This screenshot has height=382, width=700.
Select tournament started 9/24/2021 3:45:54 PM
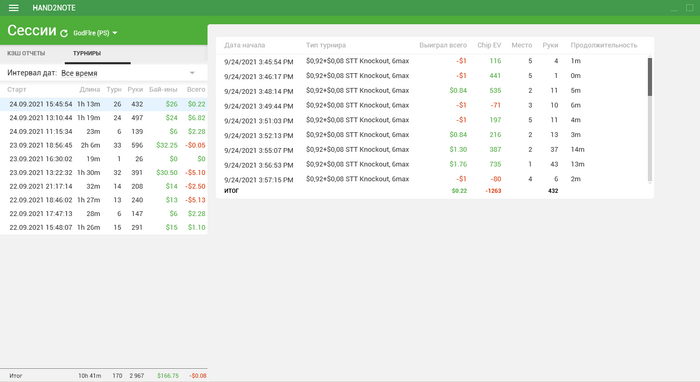pos(432,61)
